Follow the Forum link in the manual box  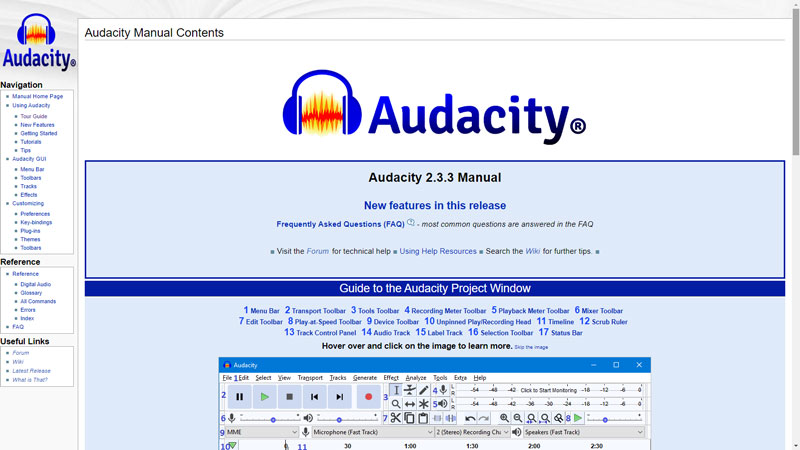pyautogui.click(x=317, y=252)
